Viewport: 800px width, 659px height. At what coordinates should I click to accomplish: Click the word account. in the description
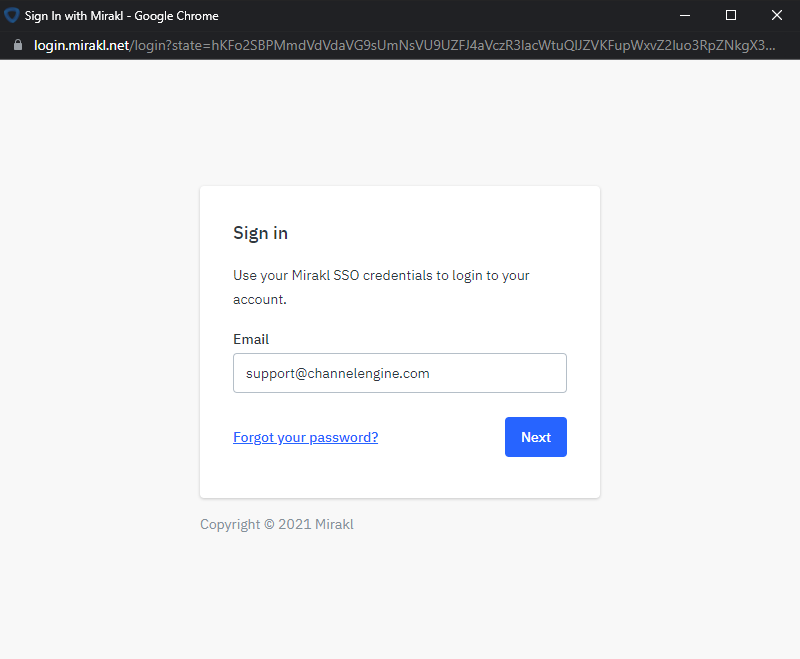[260, 299]
